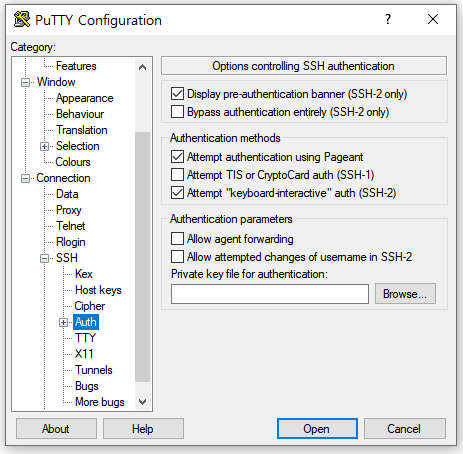Toggle Attempt keyboard-interactive auth checkbox
Screen dimensions: 463x454
[x=177, y=192]
